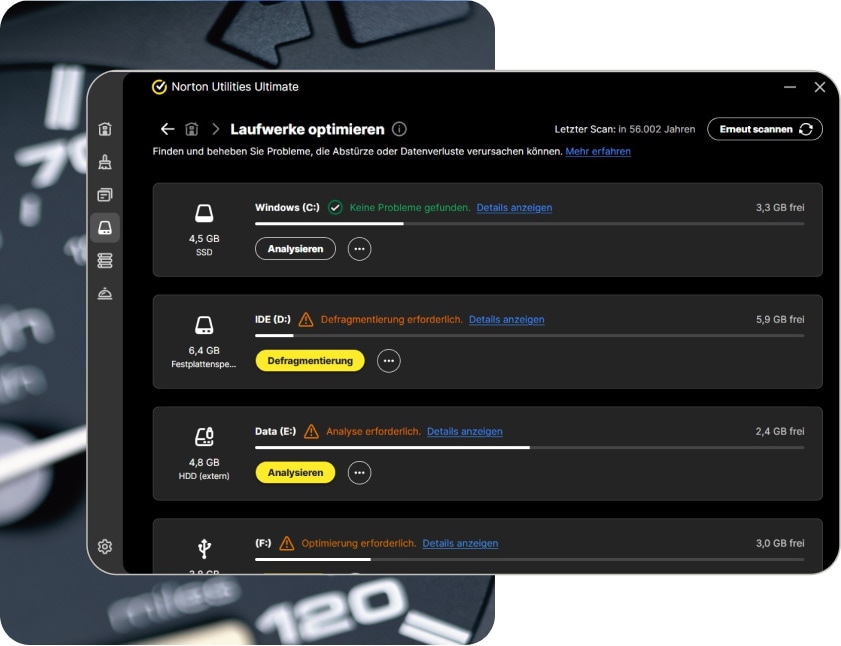Open the duplicate files icon in sidebar
This screenshot has width=841, height=646.
(x=107, y=196)
